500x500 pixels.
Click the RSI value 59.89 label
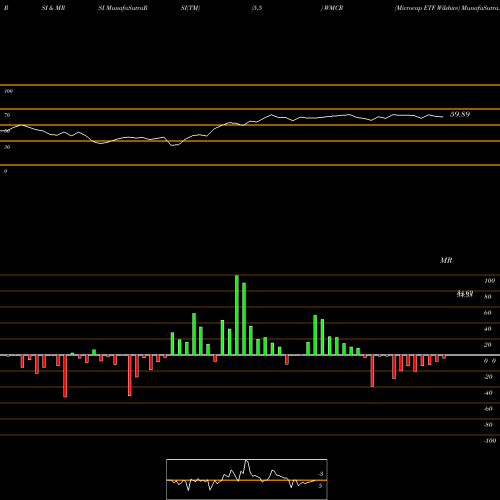tap(460, 114)
